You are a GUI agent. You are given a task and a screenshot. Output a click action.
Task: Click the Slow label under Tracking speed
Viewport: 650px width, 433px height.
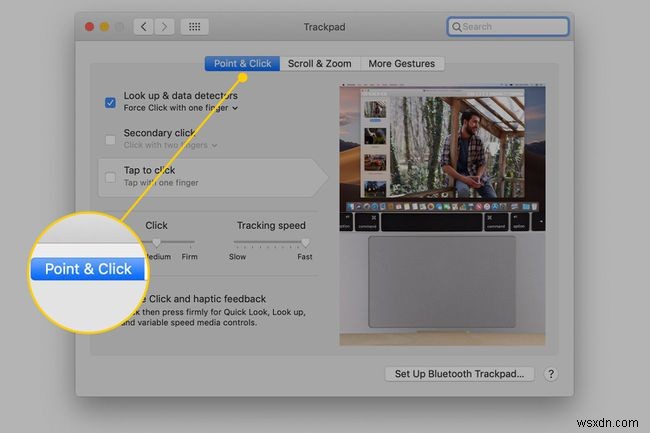coord(238,257)
